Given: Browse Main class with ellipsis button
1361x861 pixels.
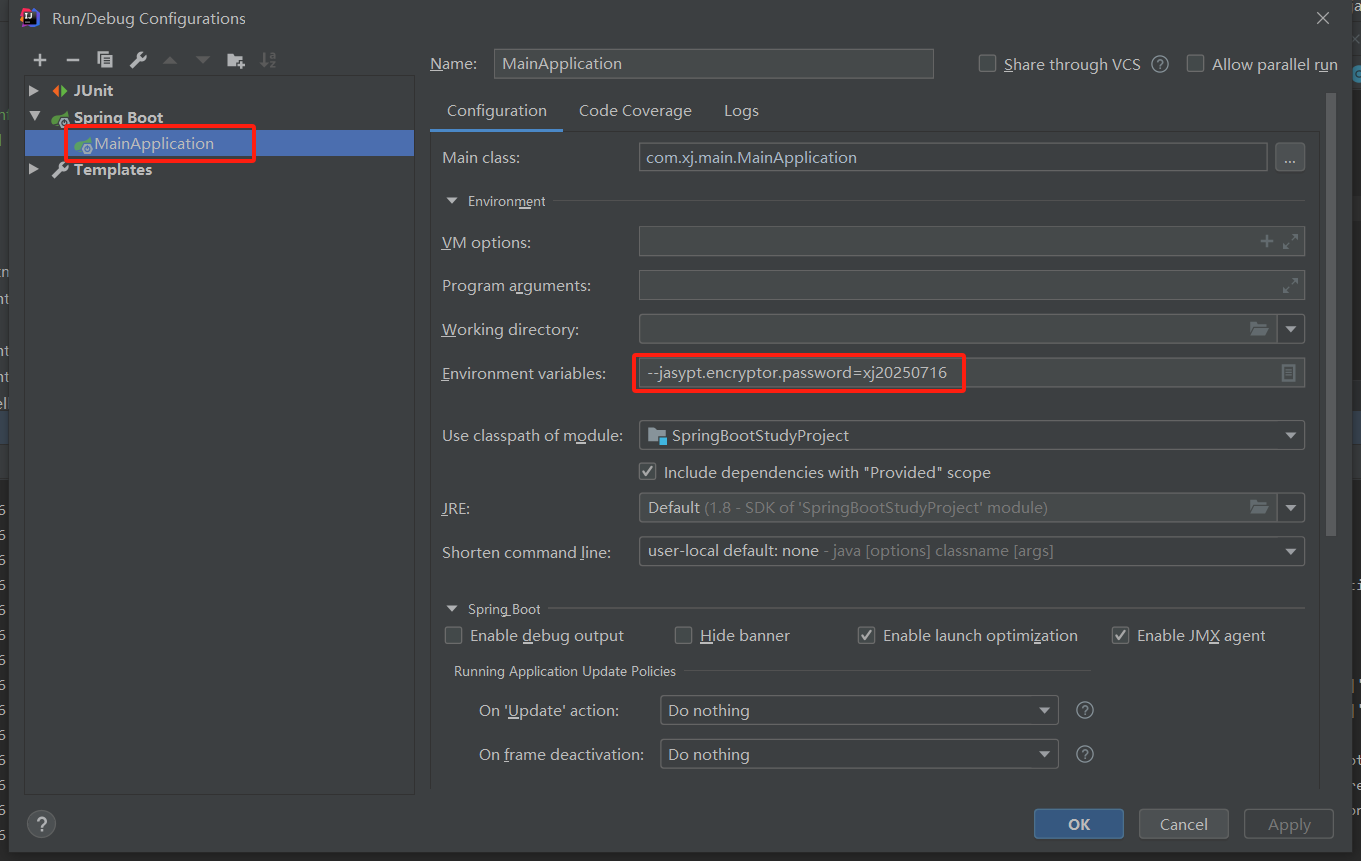Looking at the screenshot, I should (1290, 157).
